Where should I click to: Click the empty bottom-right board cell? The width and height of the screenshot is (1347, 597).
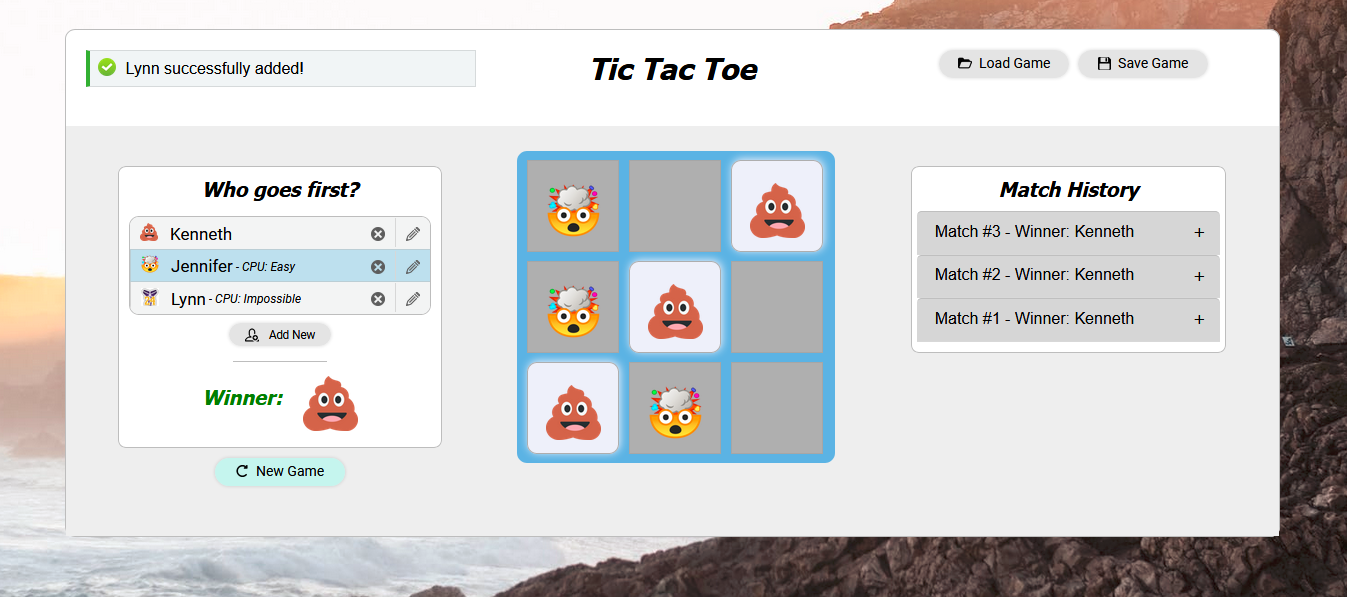pyautogui.click(x=777, y=408)
